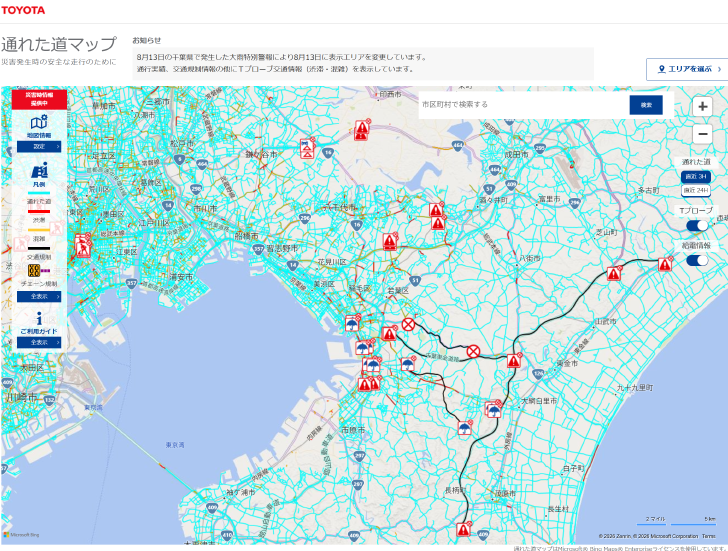Click the red 災害時情報提供中 banner
Viewport: 728px width, 551px height.
[x=39, y=99]
